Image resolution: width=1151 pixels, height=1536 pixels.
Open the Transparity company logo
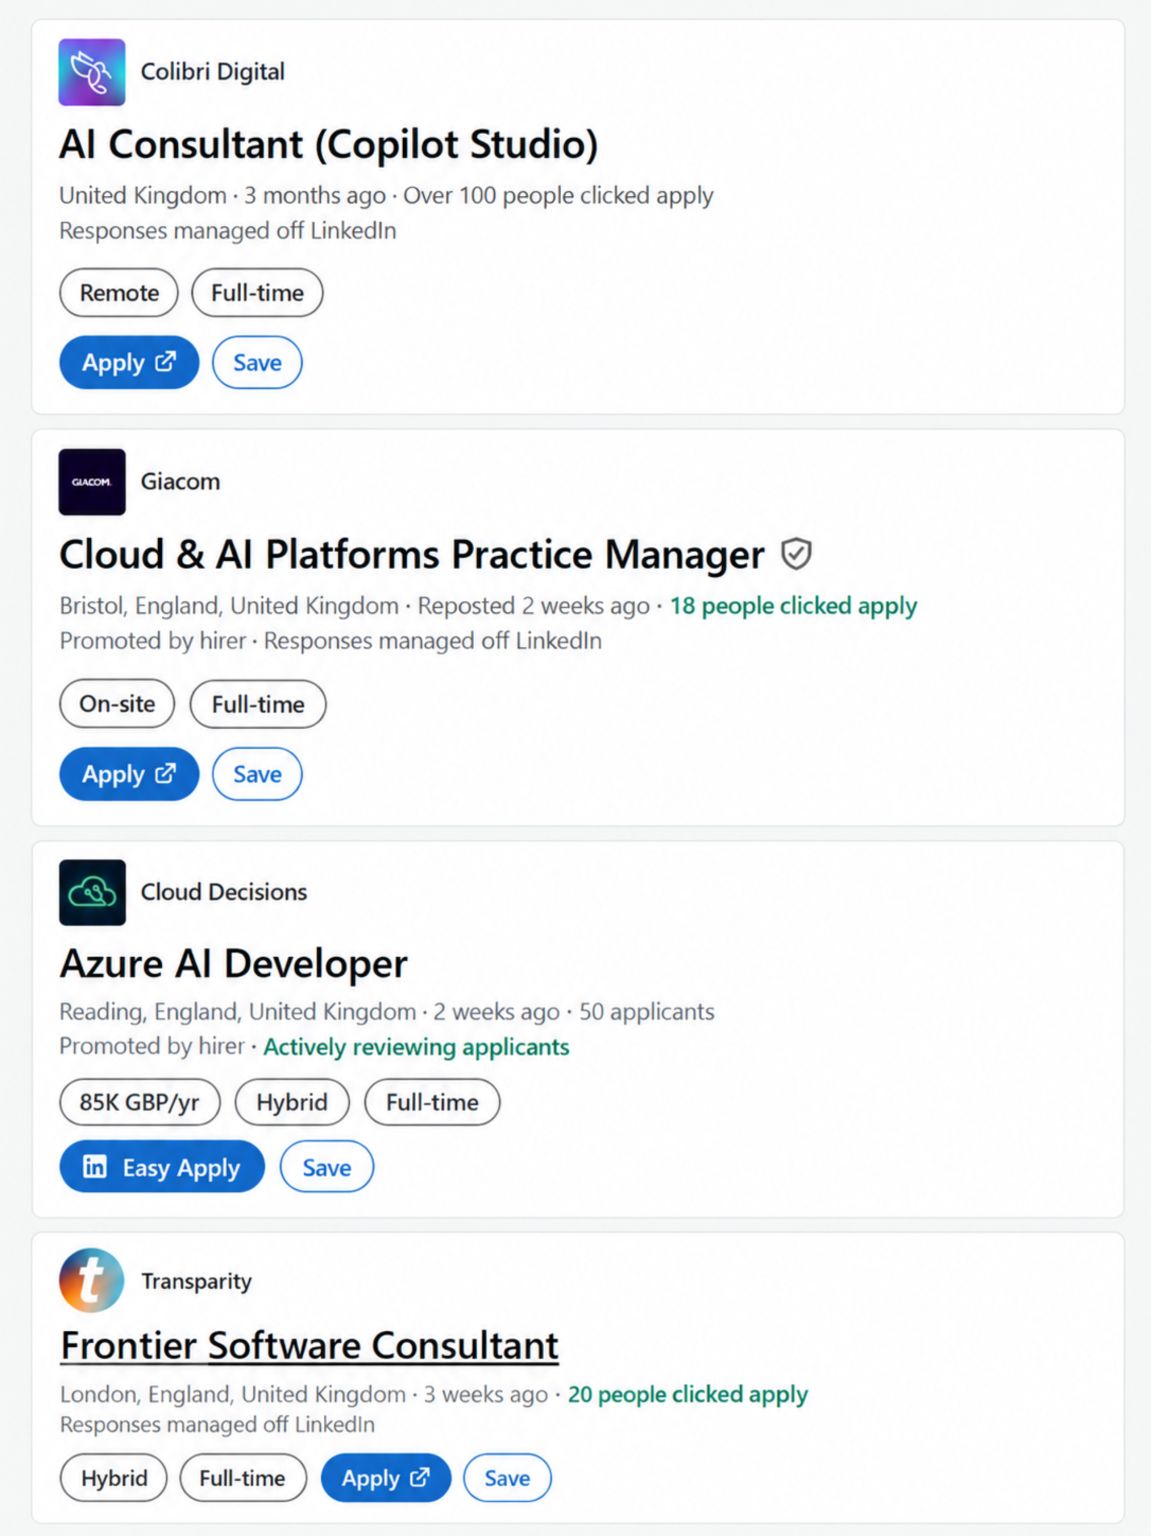92,1280
